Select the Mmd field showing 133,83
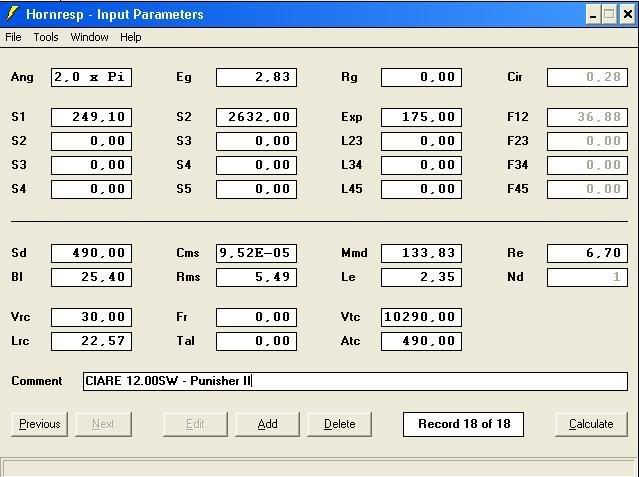The image size is (639, 477). coord(421,253)
